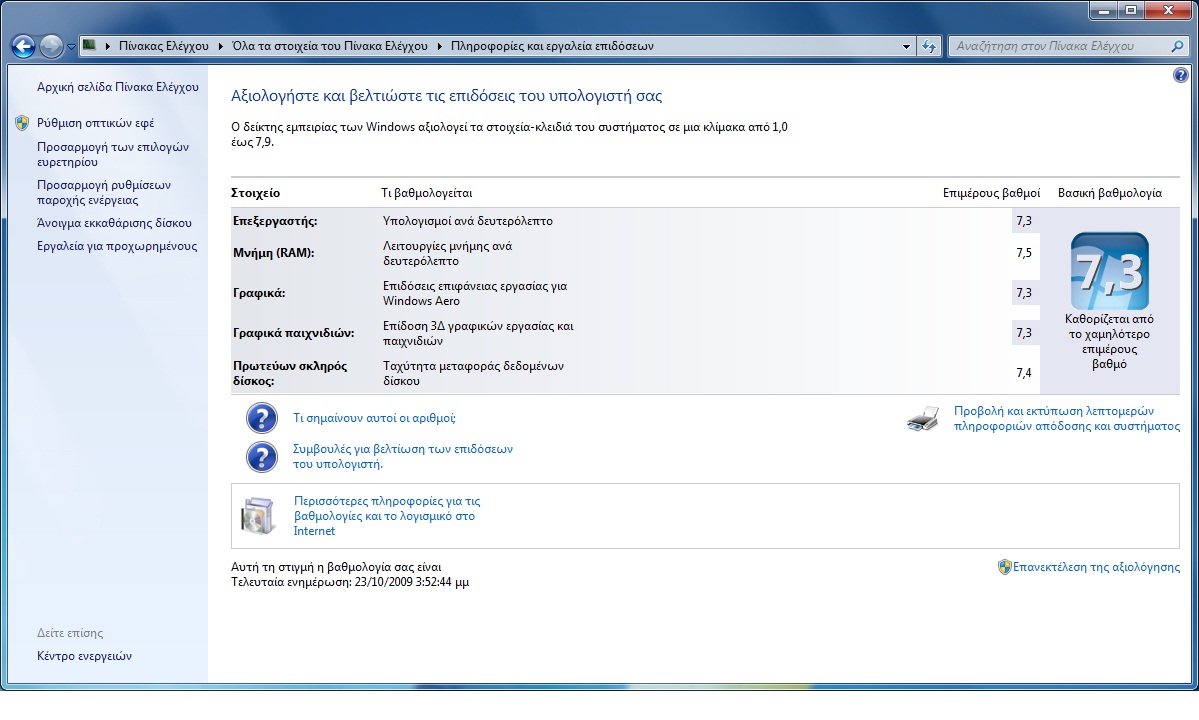Open Τι σημαίνουν αυτοί οι αριθμοί link
Screen dimensions: 1199x720
[374, 418]
